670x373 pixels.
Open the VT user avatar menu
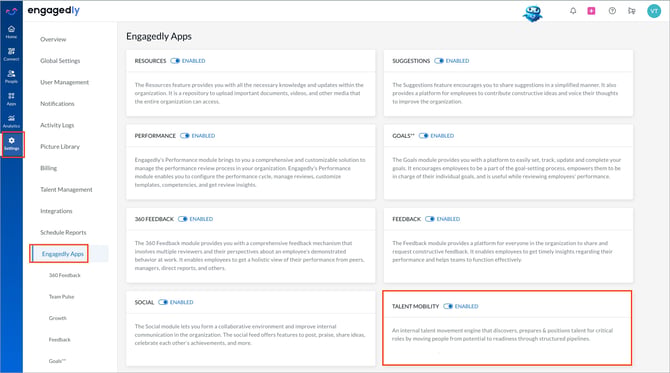654,11
